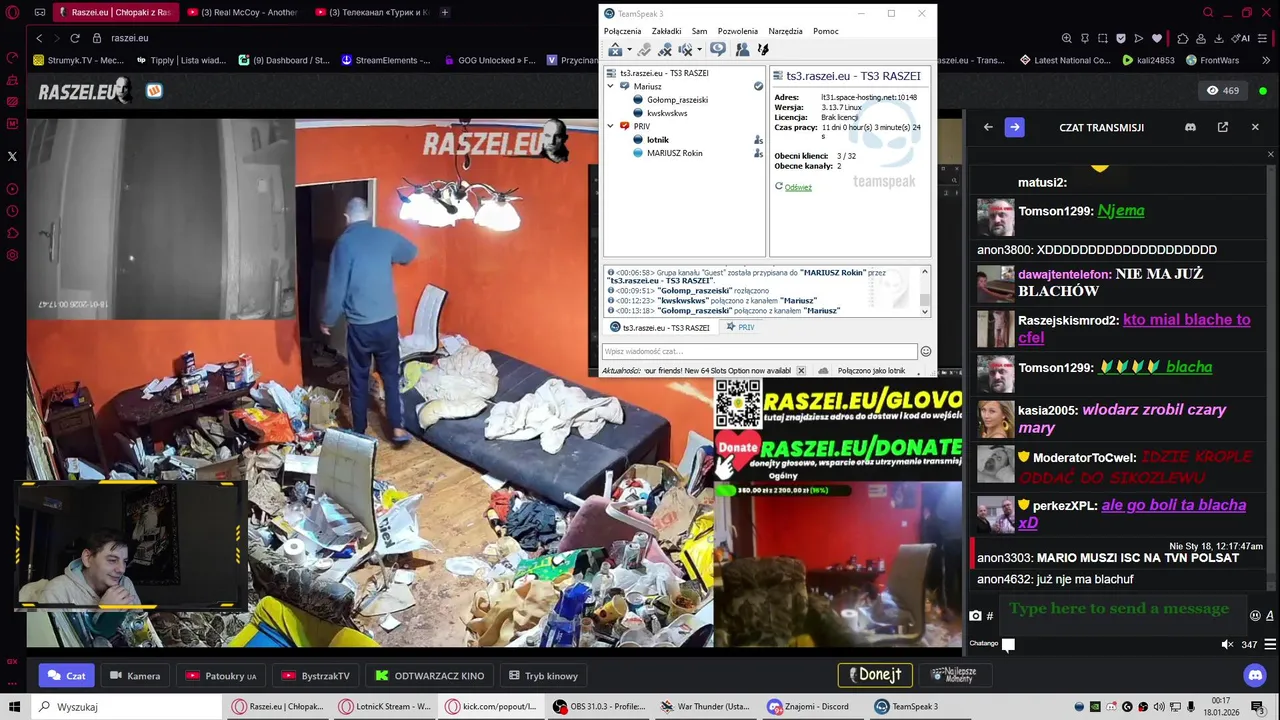Click the X icon in browser sidebar
This screenshot has width=1280, height=720.
[x=12, y=156]
